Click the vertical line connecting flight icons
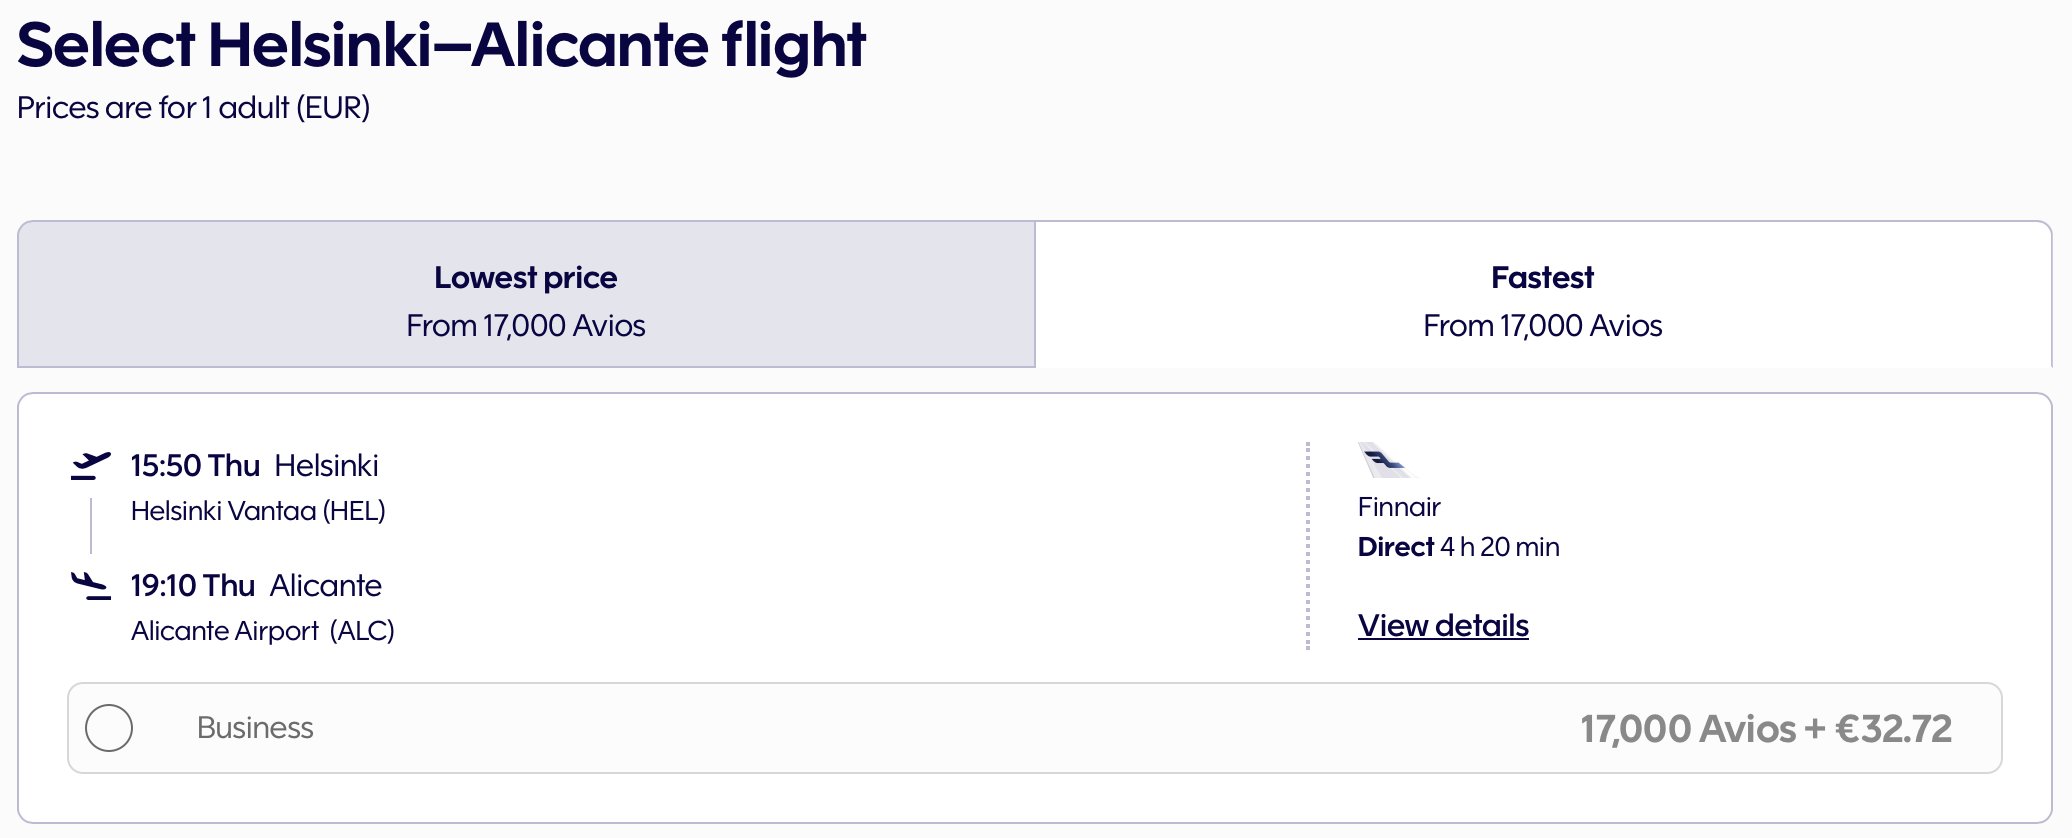 (x=91, y=526)
